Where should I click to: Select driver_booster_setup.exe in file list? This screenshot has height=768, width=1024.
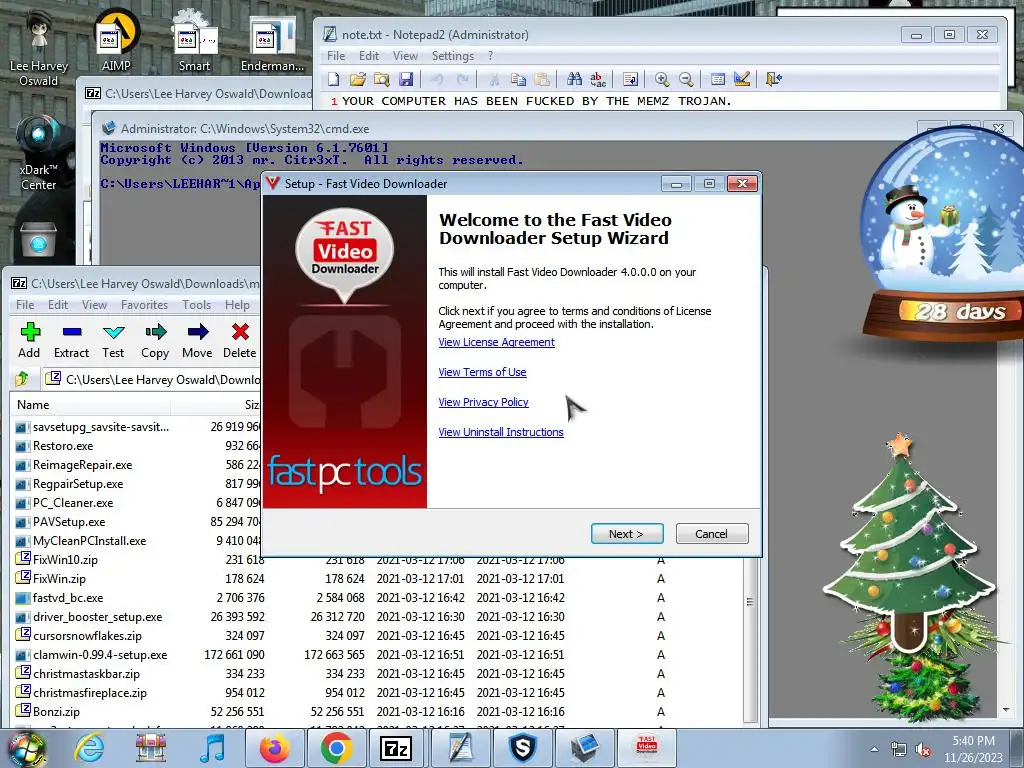pyautogui.click(x=97, y=616)
